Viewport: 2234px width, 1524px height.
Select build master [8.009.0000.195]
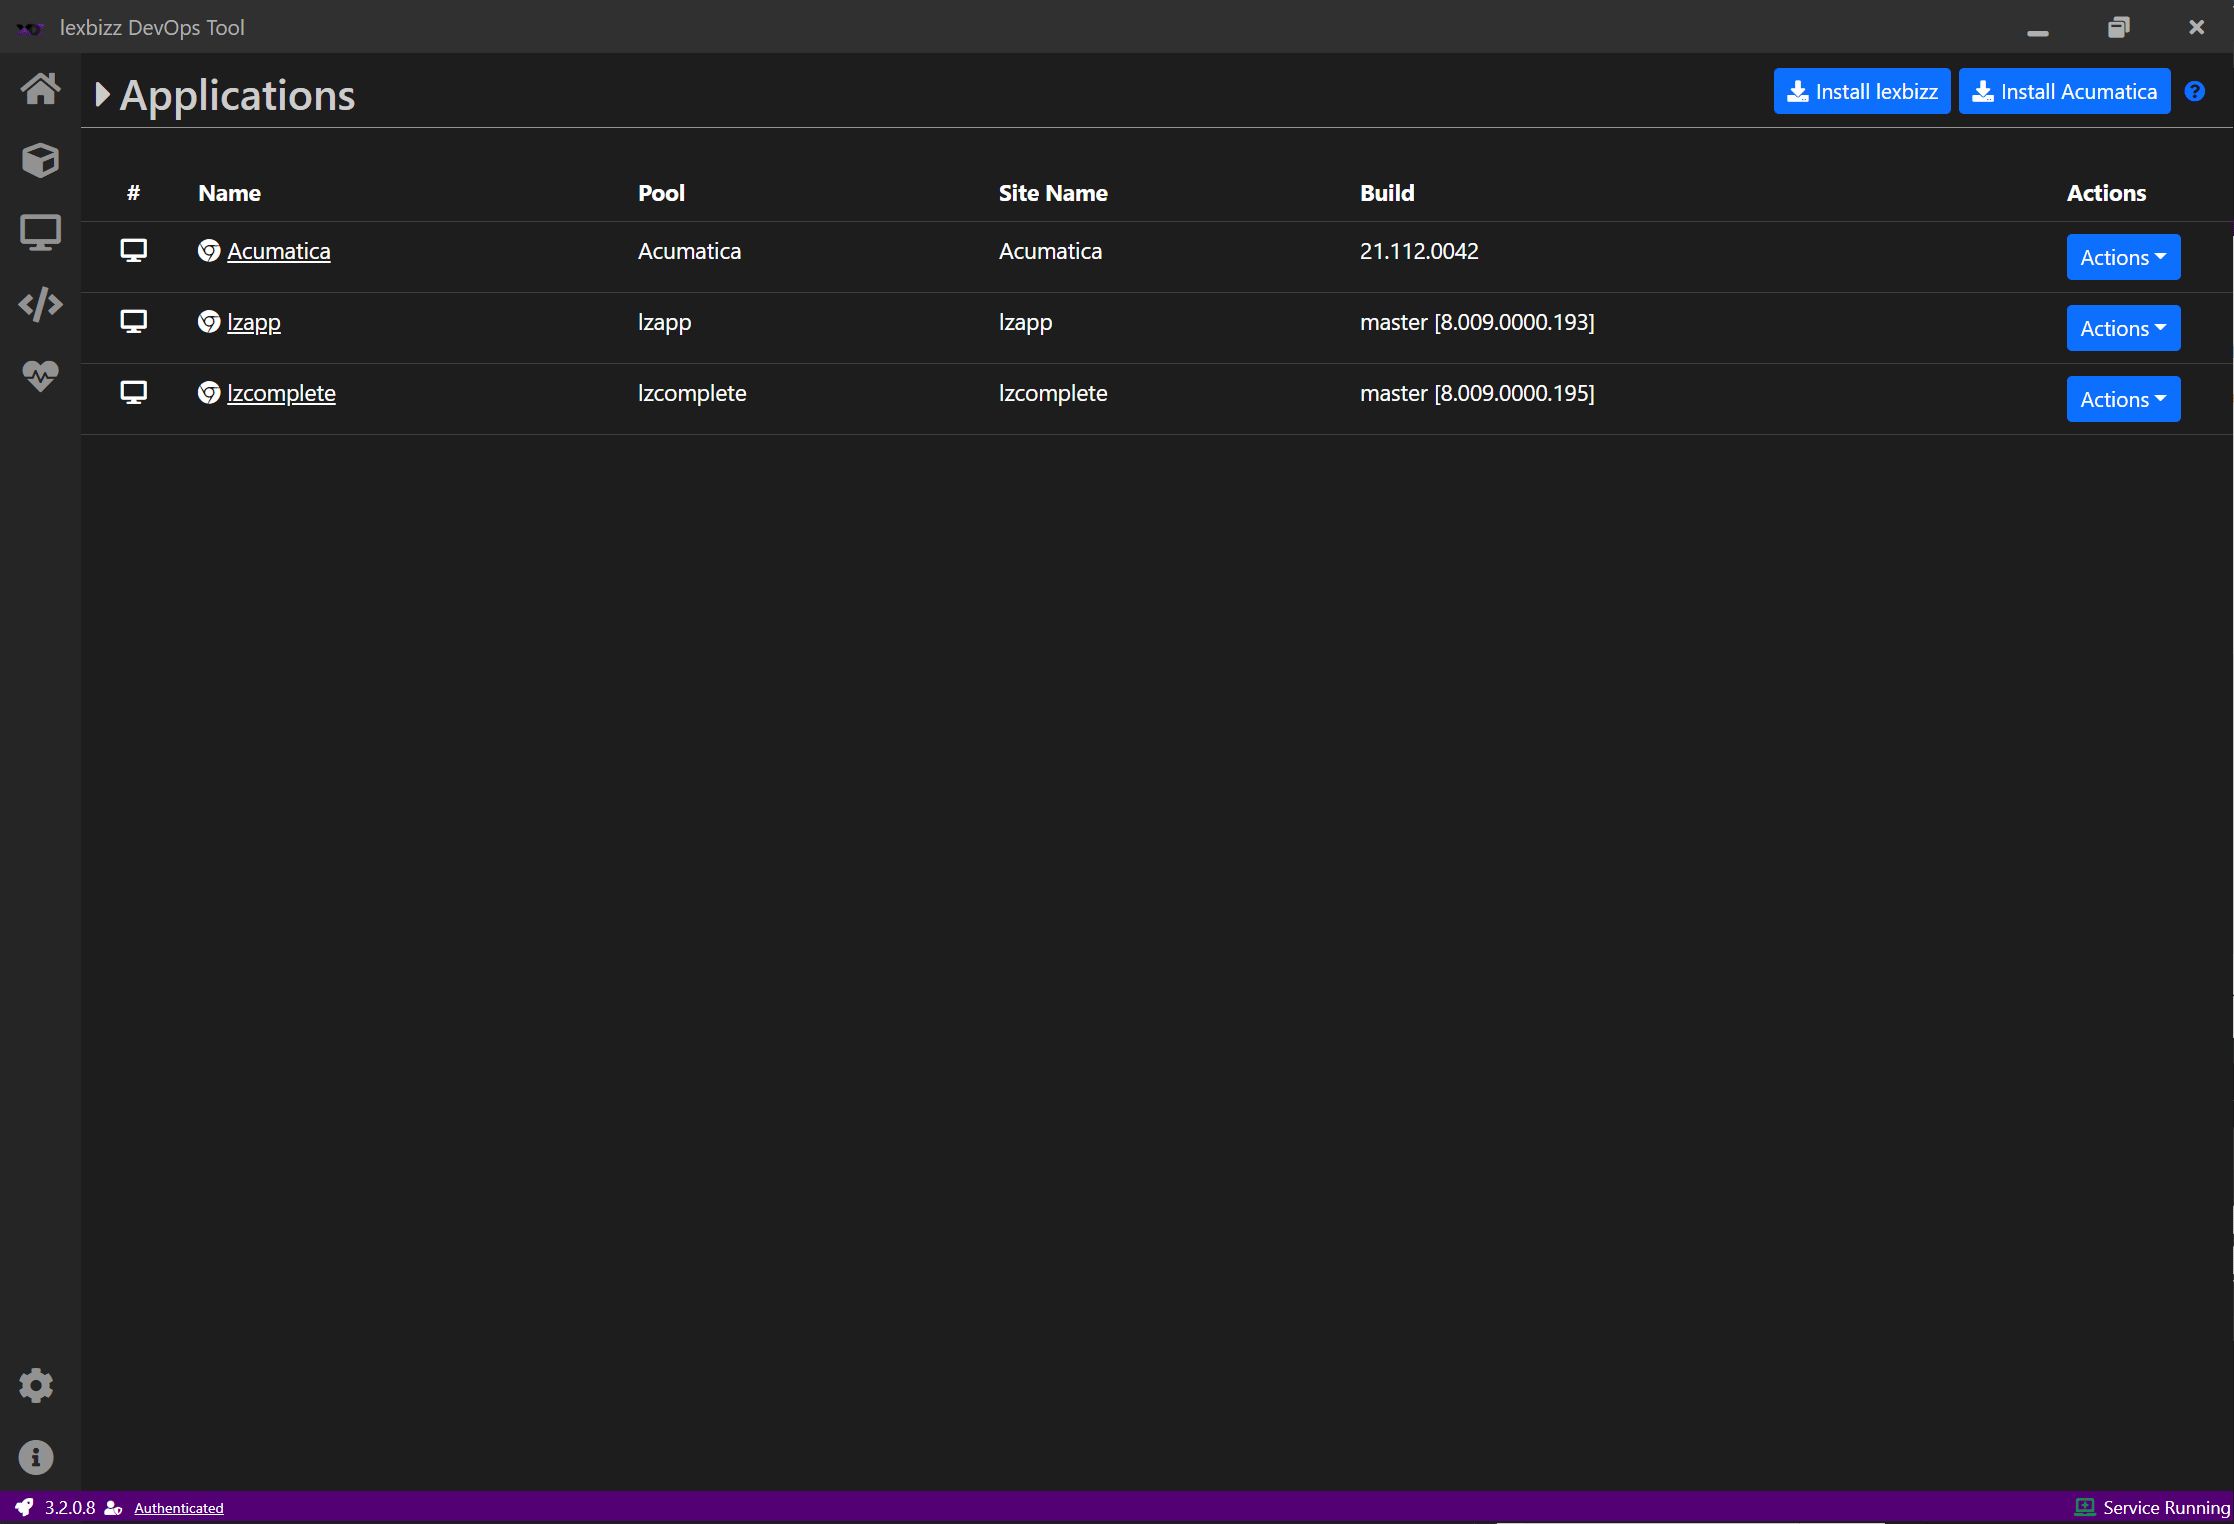click(x=1477, y=393)
